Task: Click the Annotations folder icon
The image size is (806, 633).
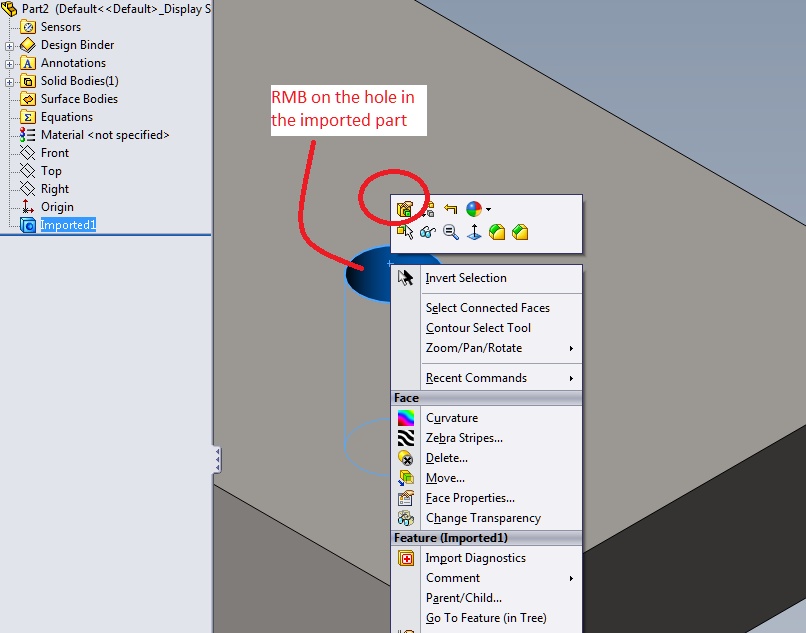Action: click(28, 63)
